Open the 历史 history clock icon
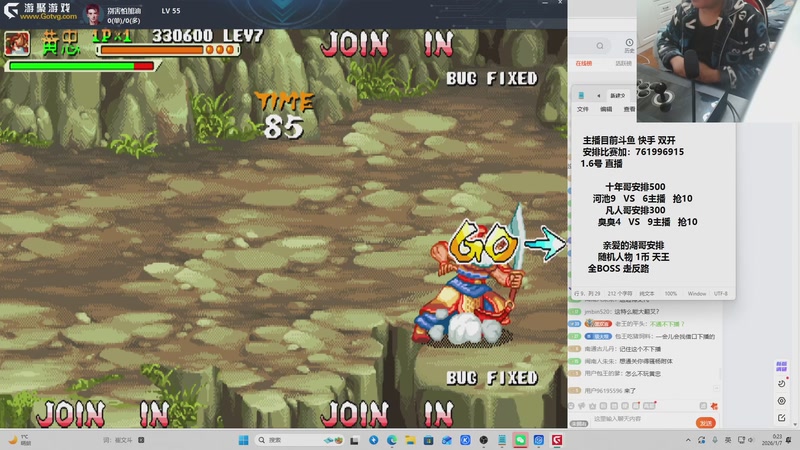The image size is (800, 450). (x=629, y=45)
